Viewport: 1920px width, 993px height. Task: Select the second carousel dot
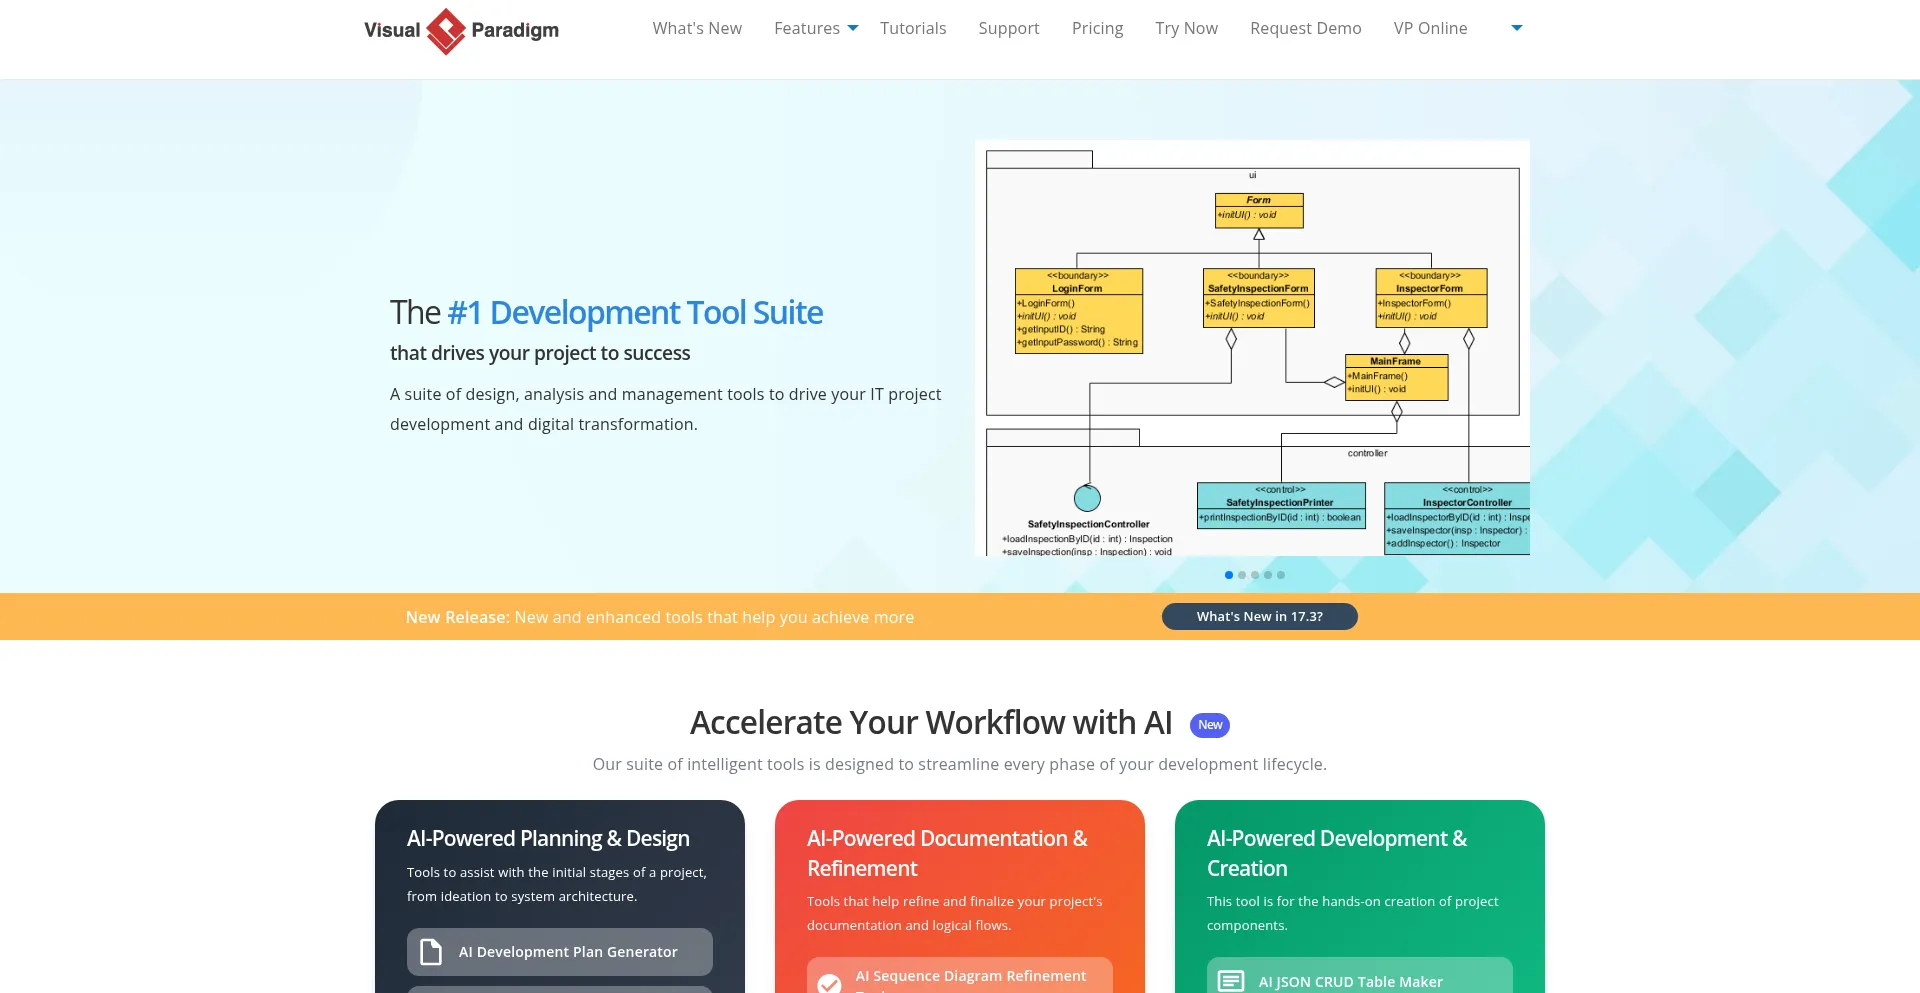pyautogui.click(x=1242, y=575)
